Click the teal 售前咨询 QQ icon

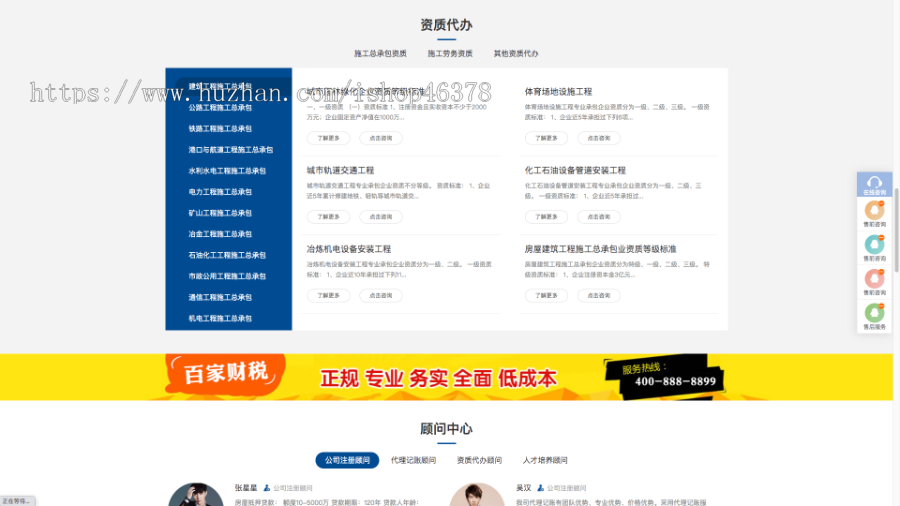[874, 245]
